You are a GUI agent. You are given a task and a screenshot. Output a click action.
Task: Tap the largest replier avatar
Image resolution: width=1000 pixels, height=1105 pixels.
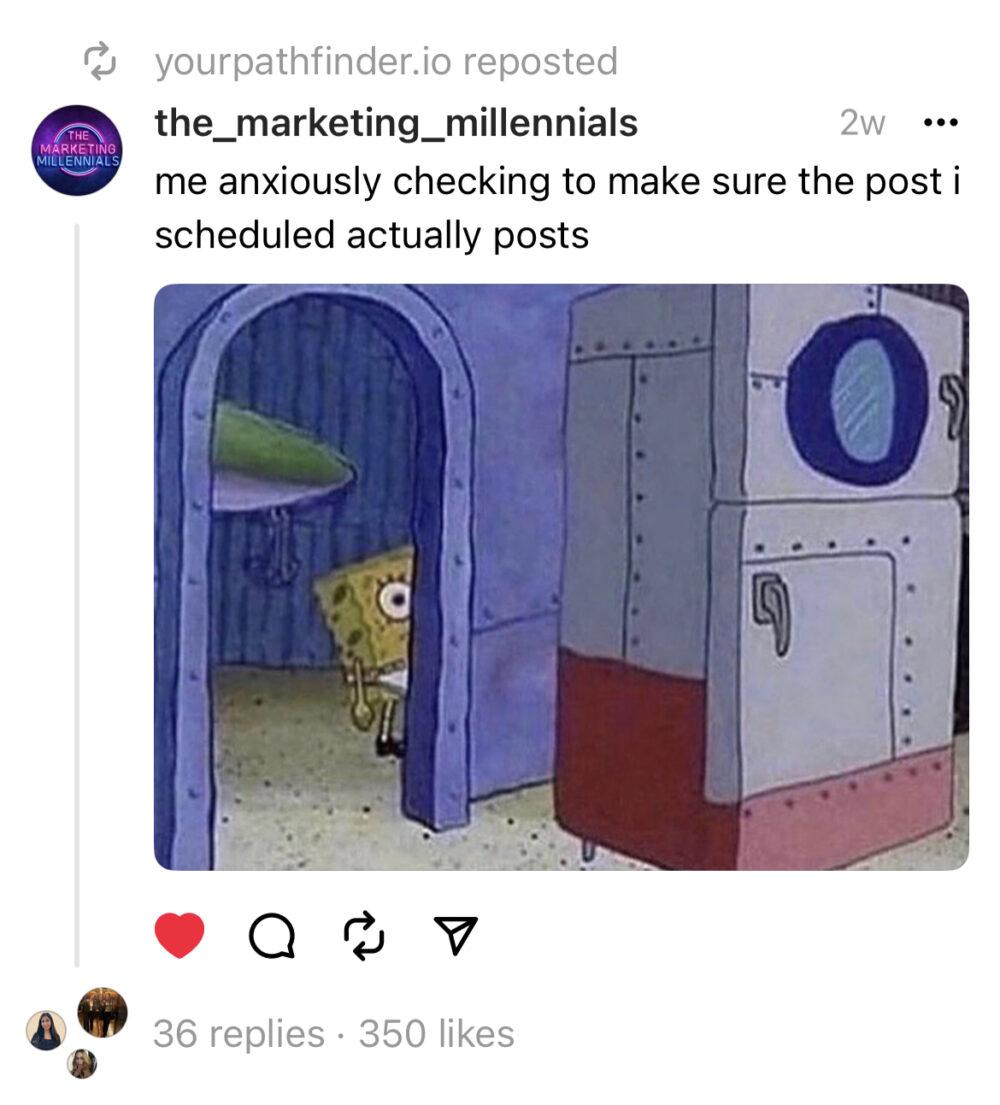click(x=102, y=1012)
